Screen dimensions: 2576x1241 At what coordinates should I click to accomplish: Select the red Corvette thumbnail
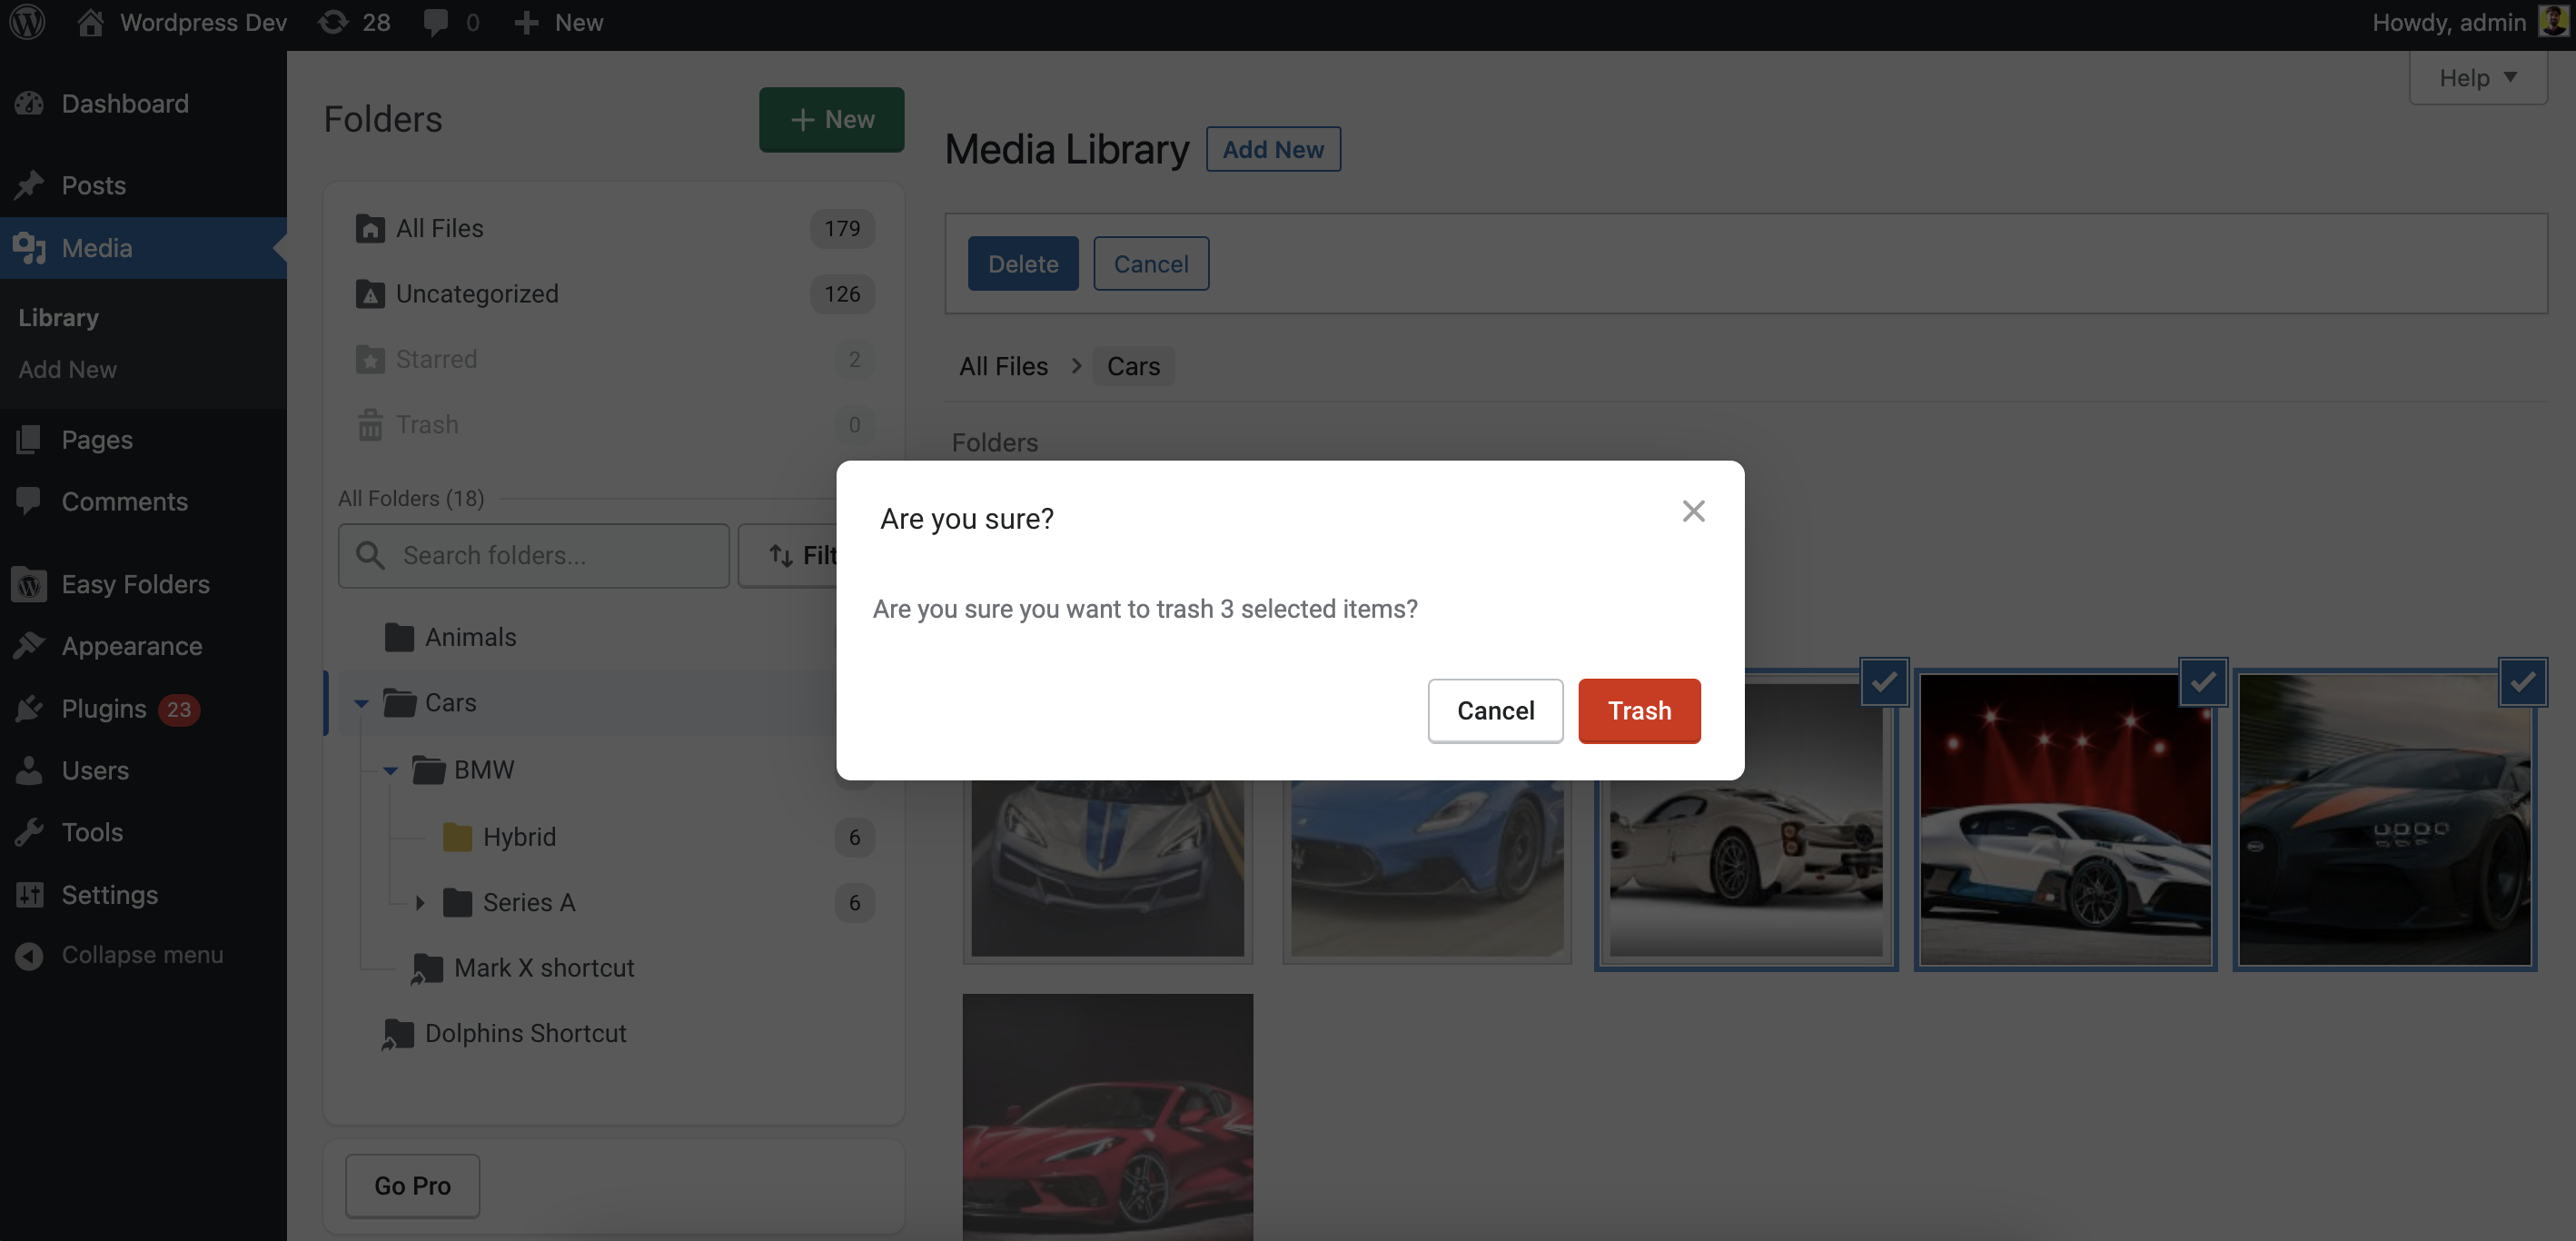click(x=1107, y=1117)
